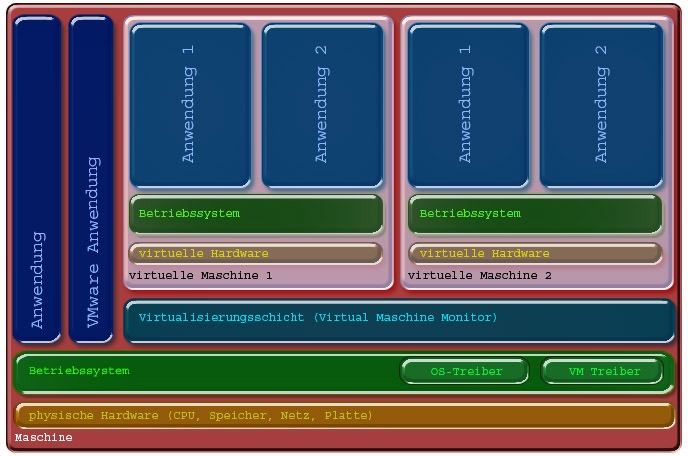
Task: Click the Maschine label at bottom left
Action: pos(43,438)
